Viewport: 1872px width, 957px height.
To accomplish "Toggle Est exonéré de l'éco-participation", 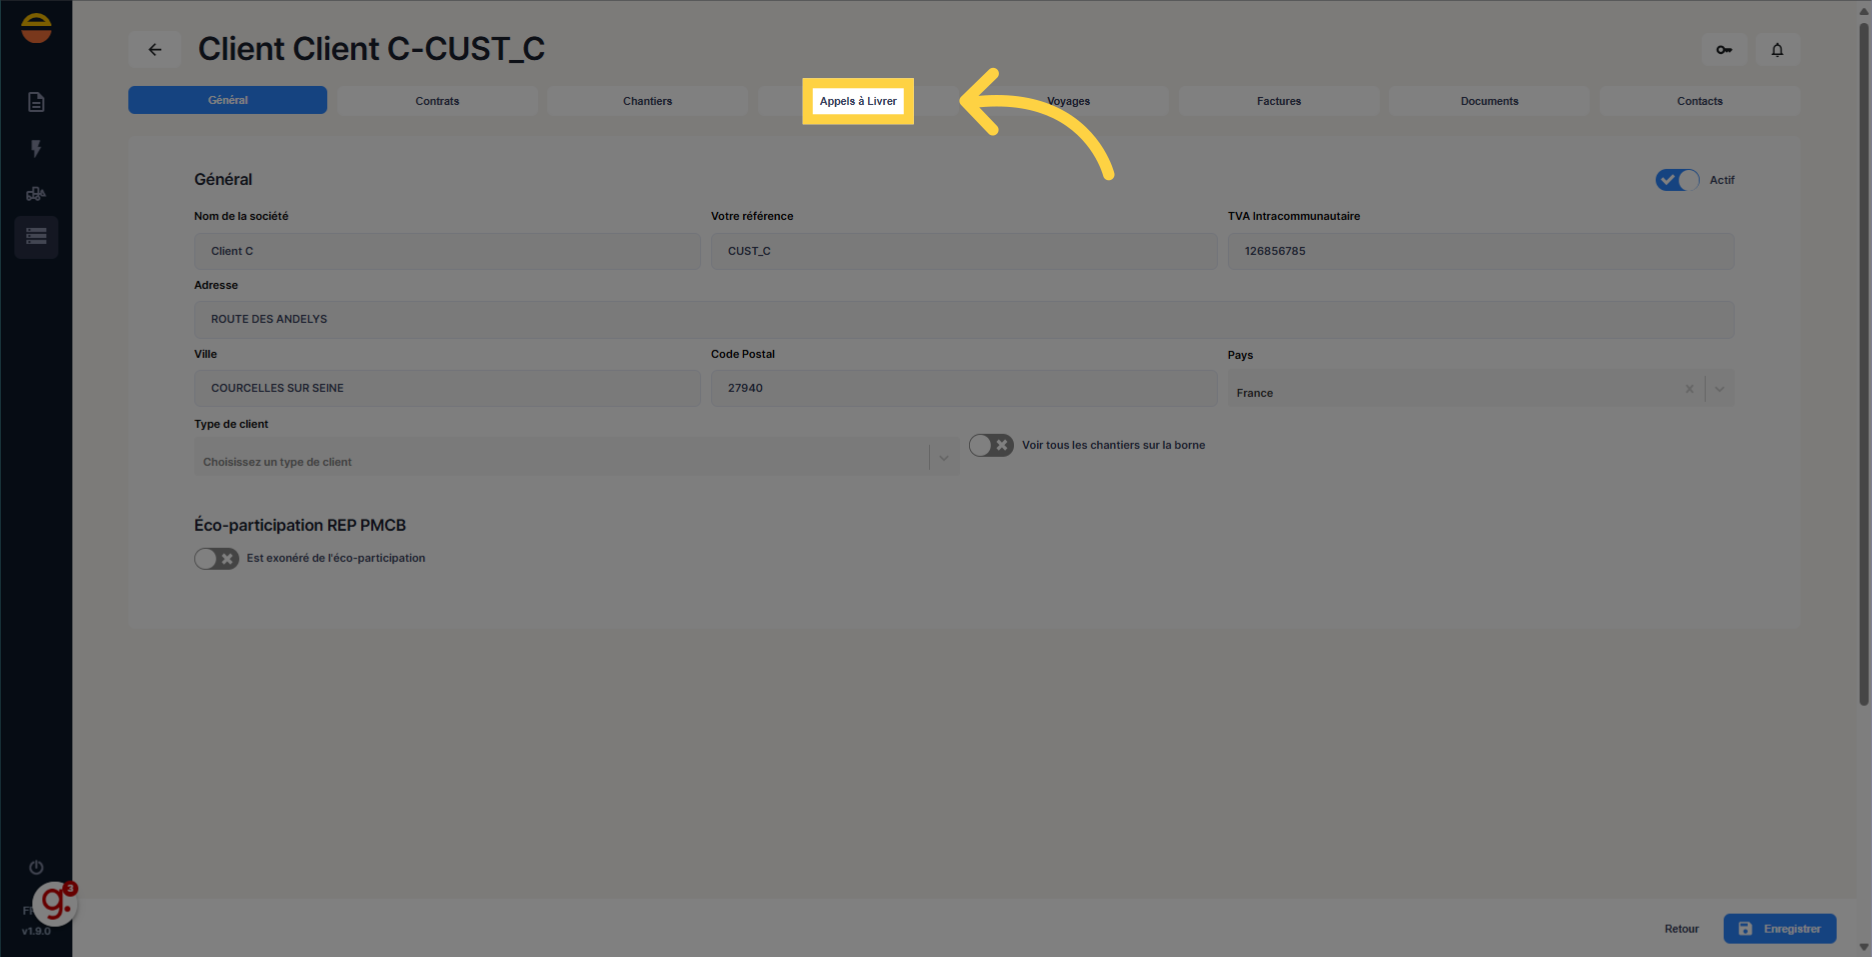I will tap(216, 558).
